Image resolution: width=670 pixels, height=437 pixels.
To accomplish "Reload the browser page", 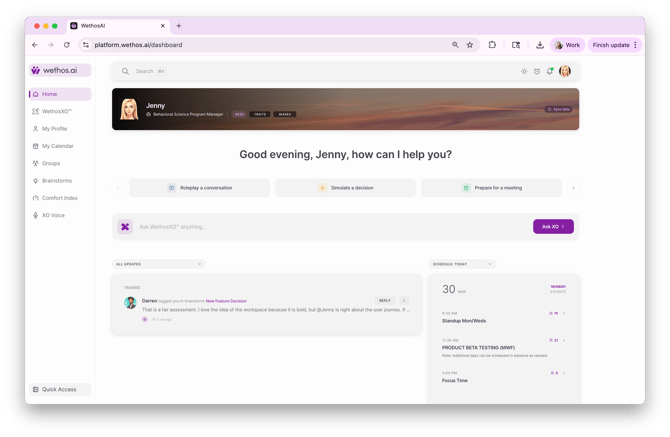I will click(x=67, y=45).
